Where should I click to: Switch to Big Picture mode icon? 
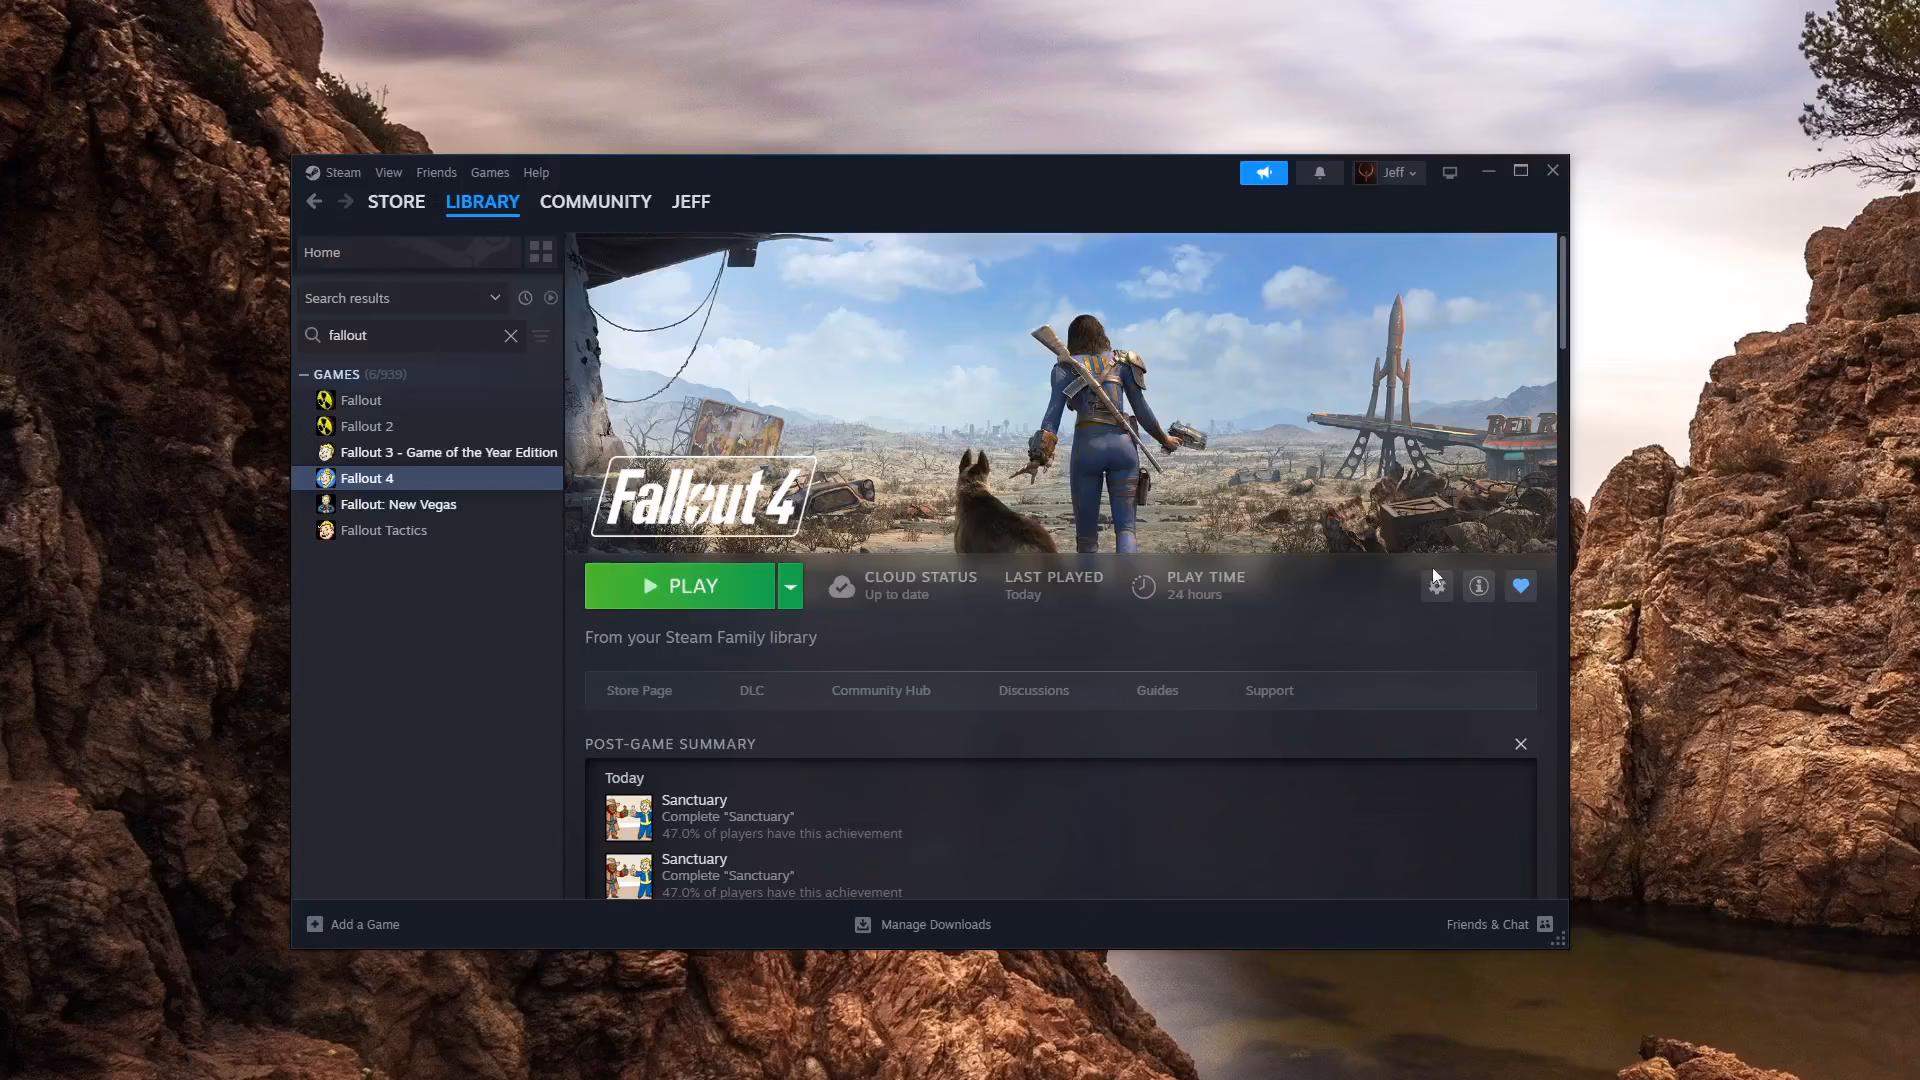click(1450, 173)
